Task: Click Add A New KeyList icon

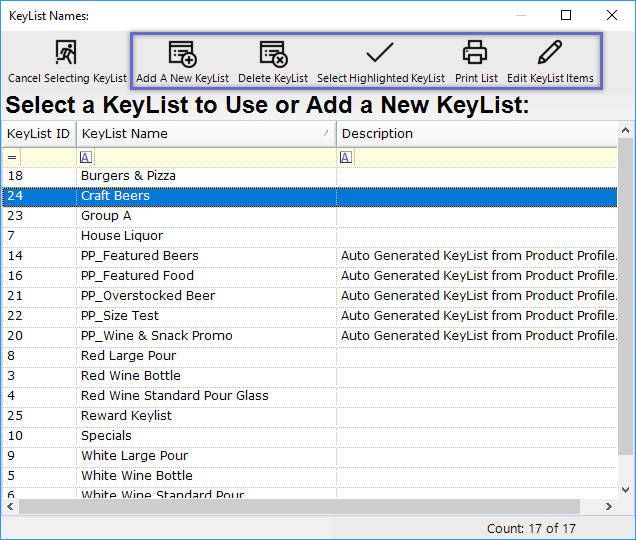Action: [182, 53]
